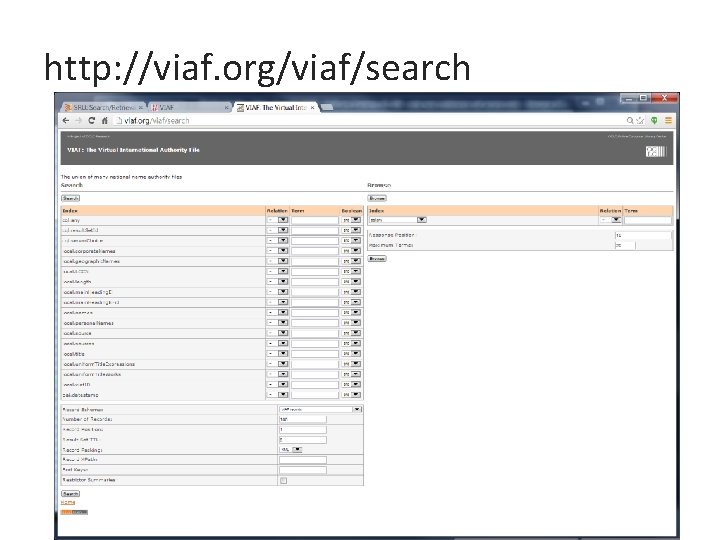Open the Relation dropdown for oclc.title
720x540 pixels.
[277, 354]
